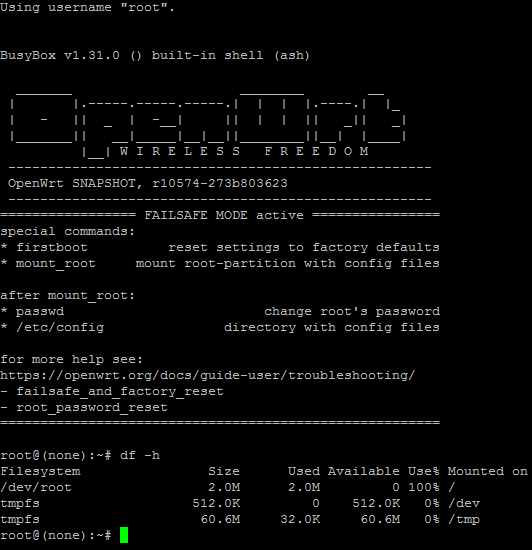Click the /tmp mount point
This screenshot has width=532, height=550.
[x=464, y=519]
